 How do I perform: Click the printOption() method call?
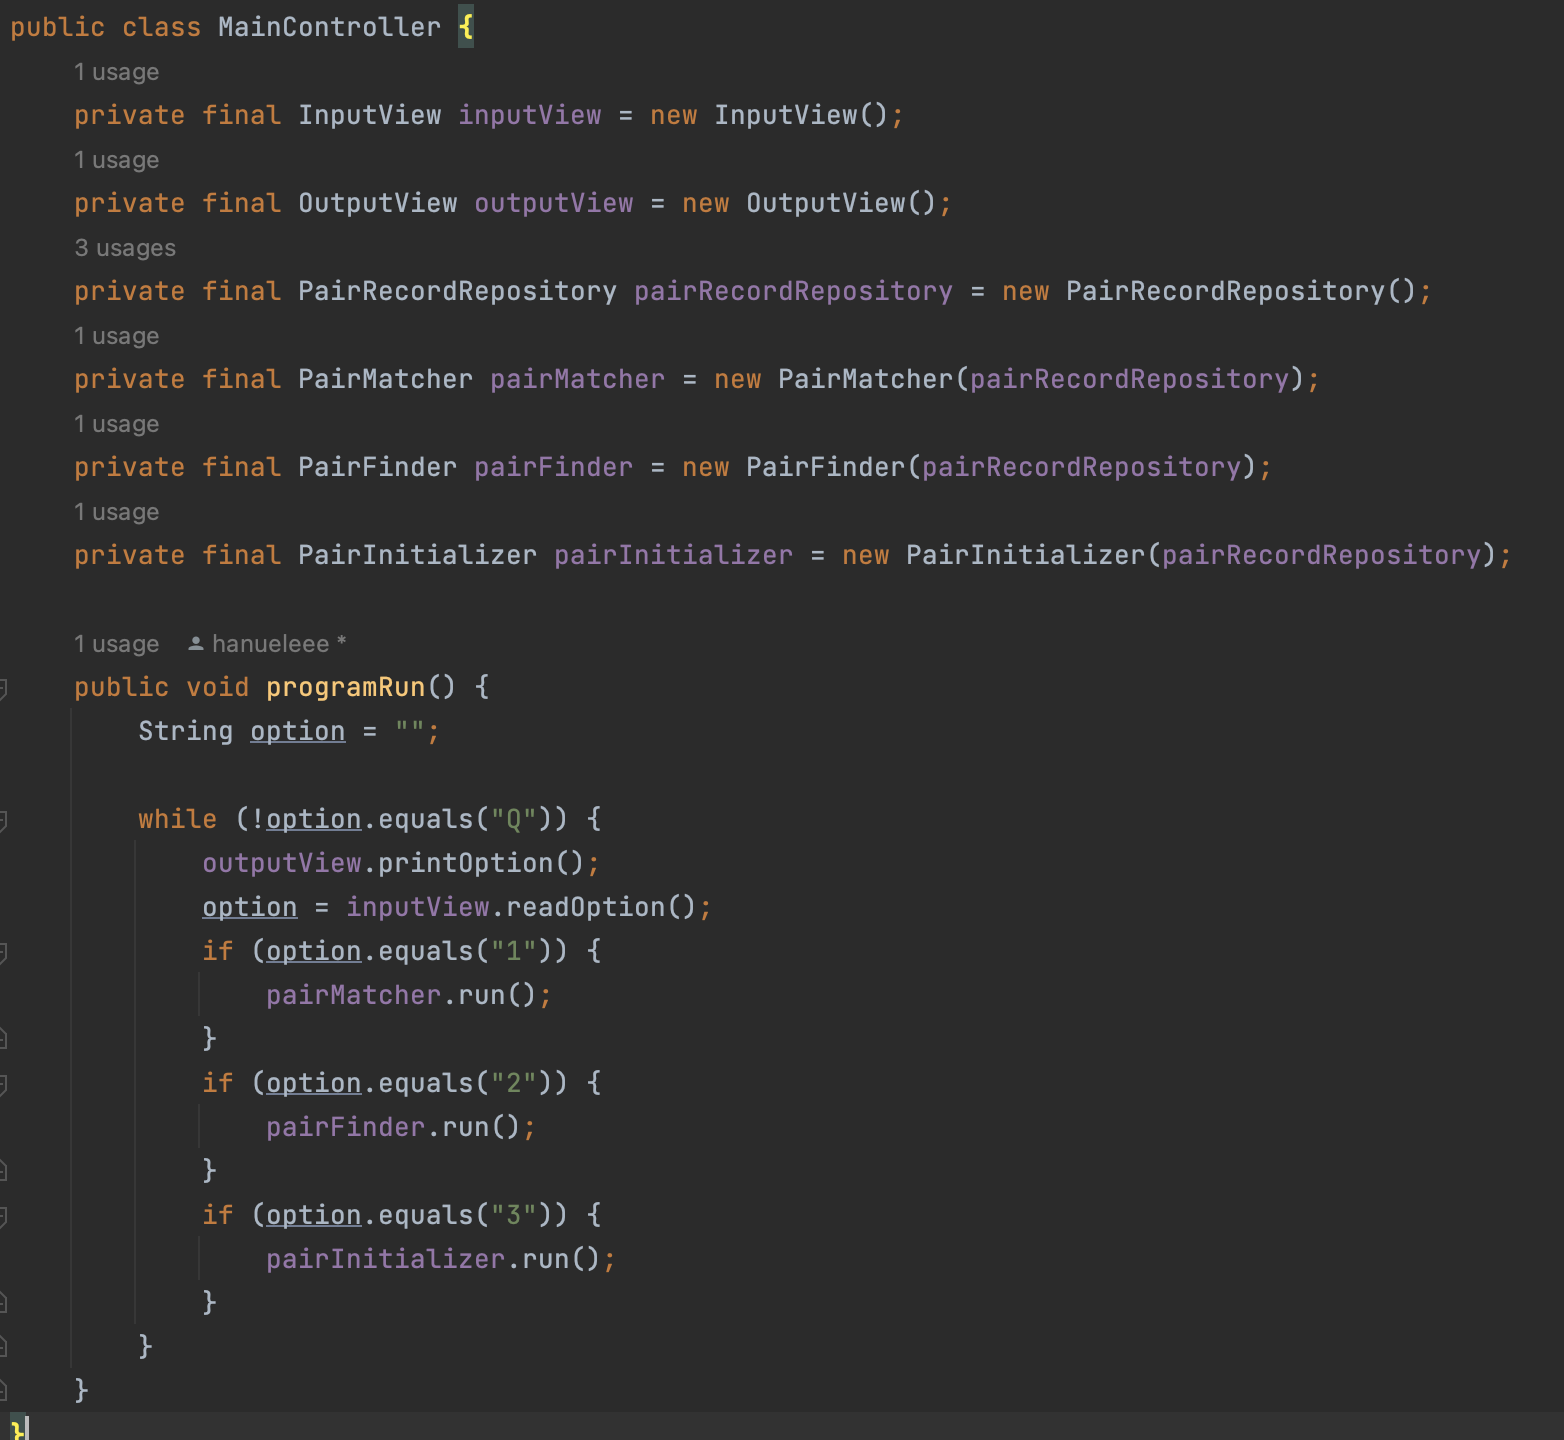point(481,863)
